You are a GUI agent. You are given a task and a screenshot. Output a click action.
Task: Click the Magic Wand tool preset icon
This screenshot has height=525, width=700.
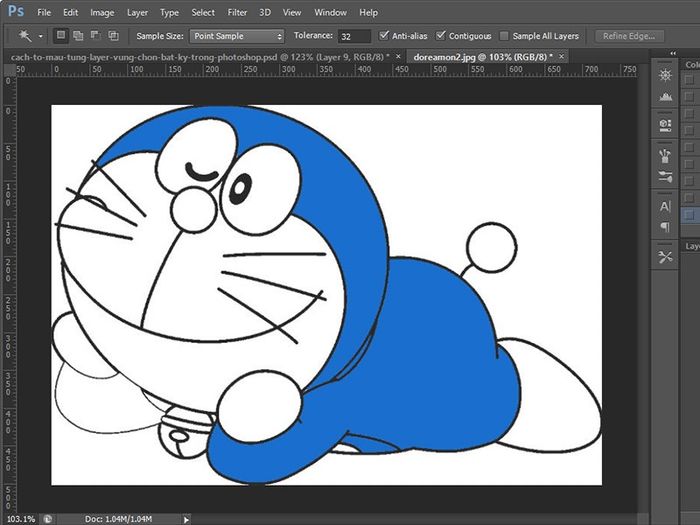25,36
